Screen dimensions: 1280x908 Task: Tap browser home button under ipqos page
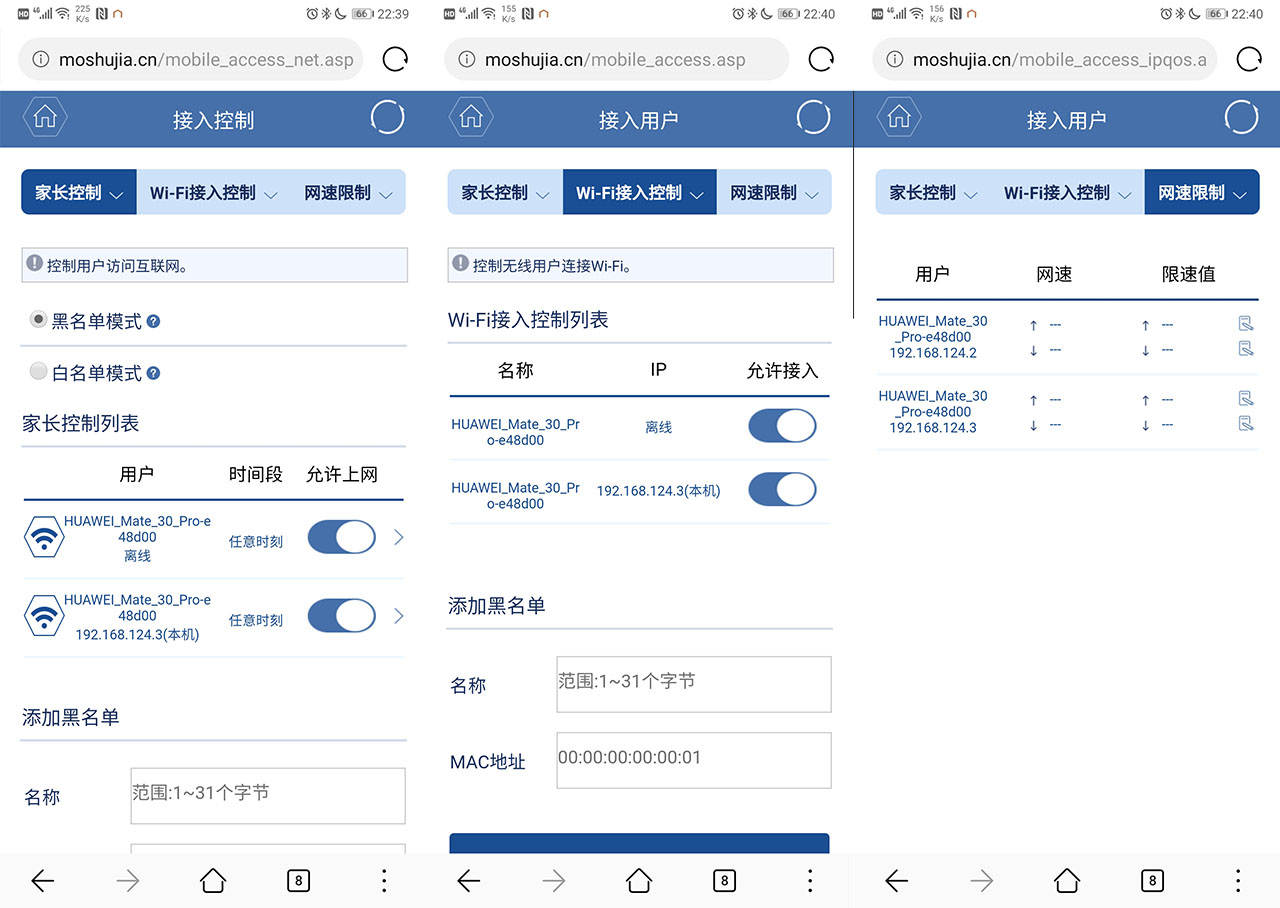[1067, 880]
